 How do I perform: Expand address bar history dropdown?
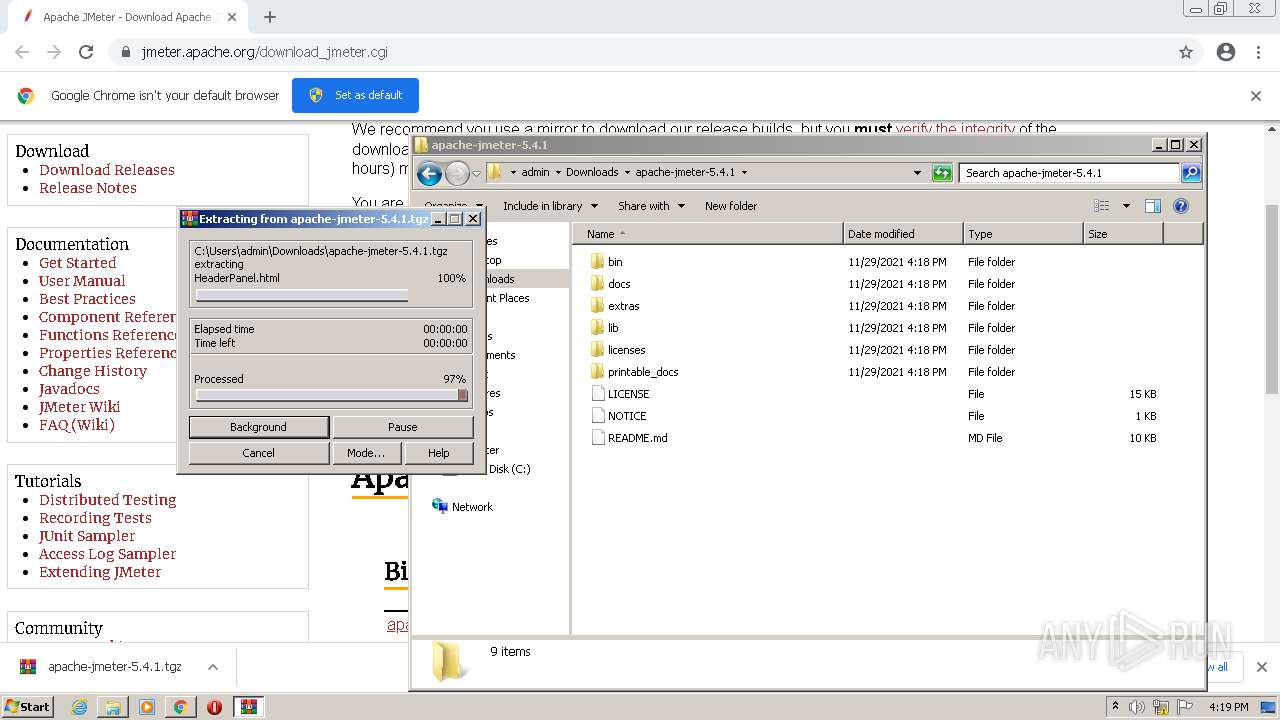(917, 172)
